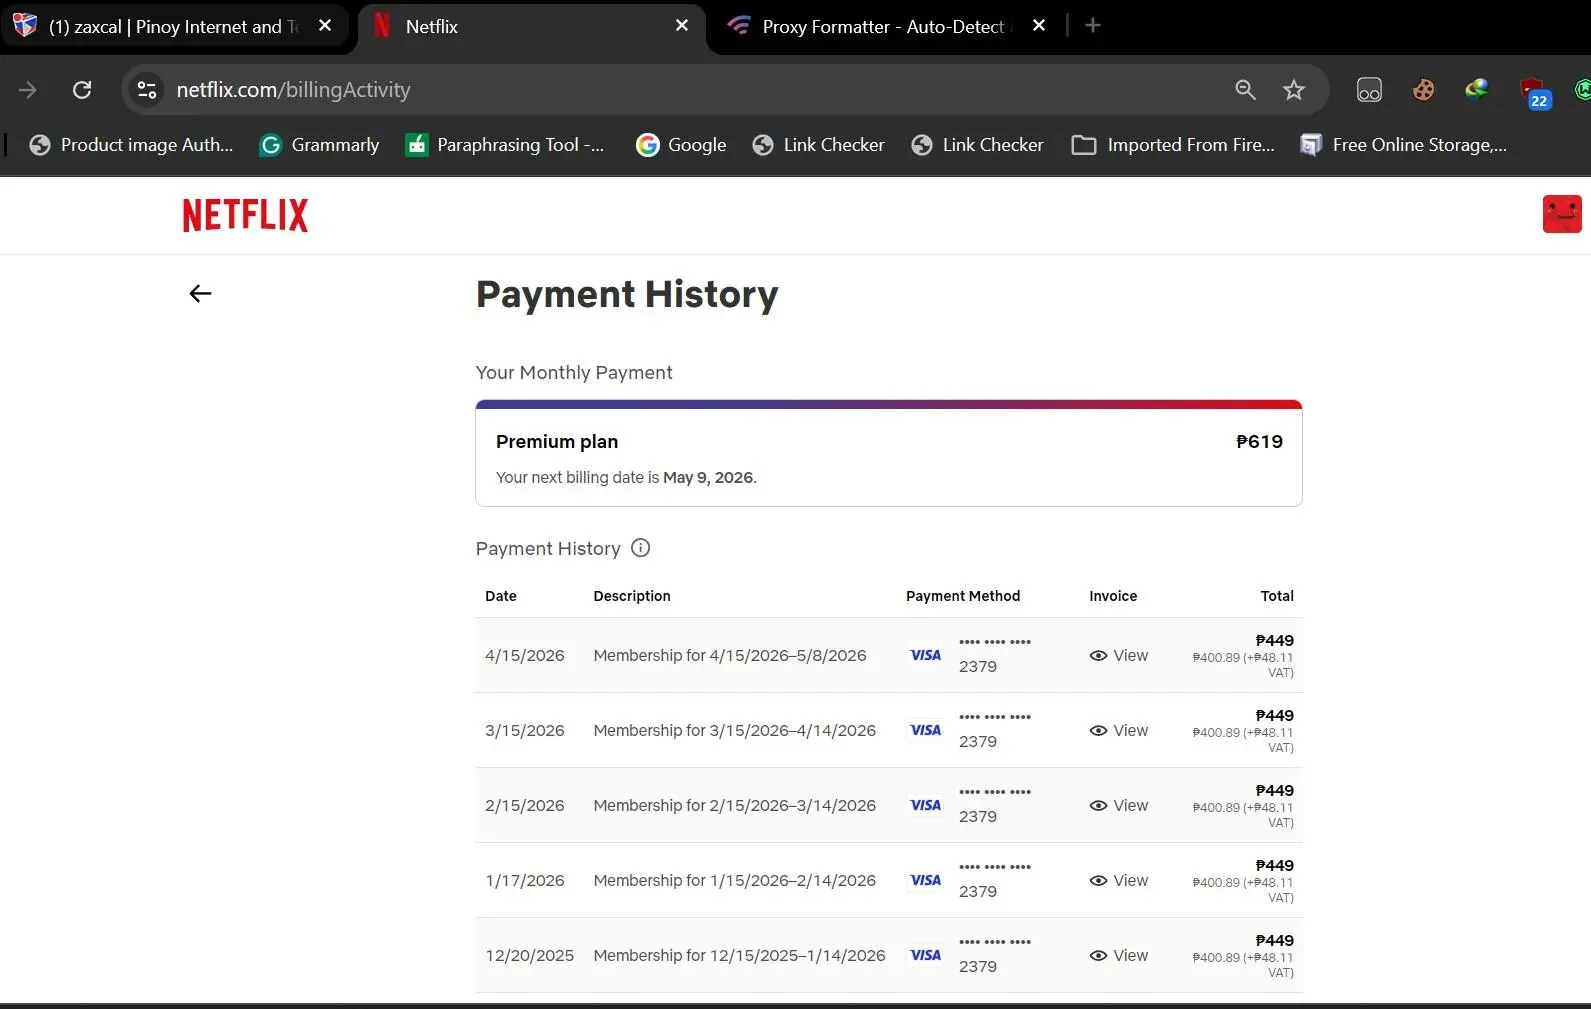The width and height of the screenshot is (1591, 1009).
Task: Click the Invoice column header
Action: [x=1113, y=596]
